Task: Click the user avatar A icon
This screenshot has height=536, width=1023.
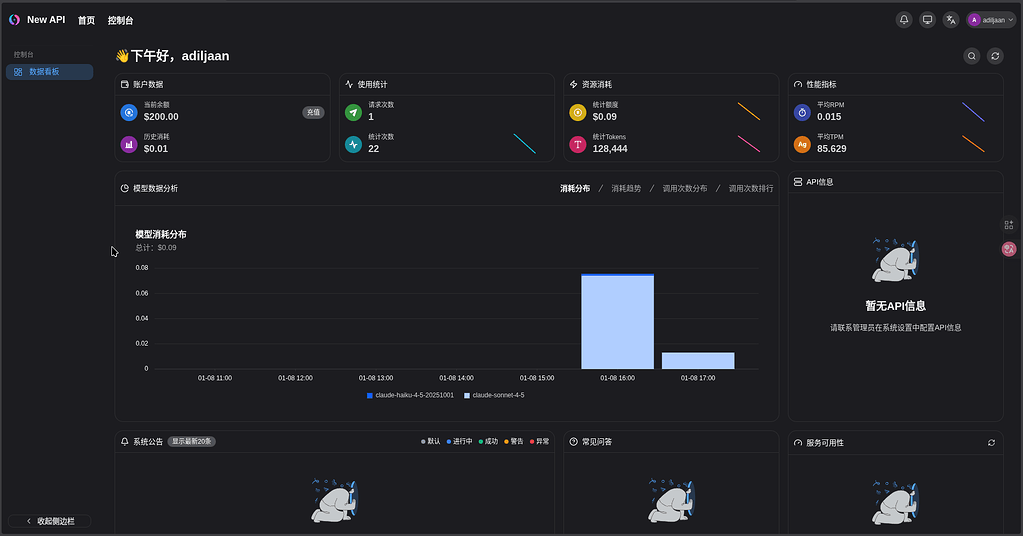Action: click(974, 20)
